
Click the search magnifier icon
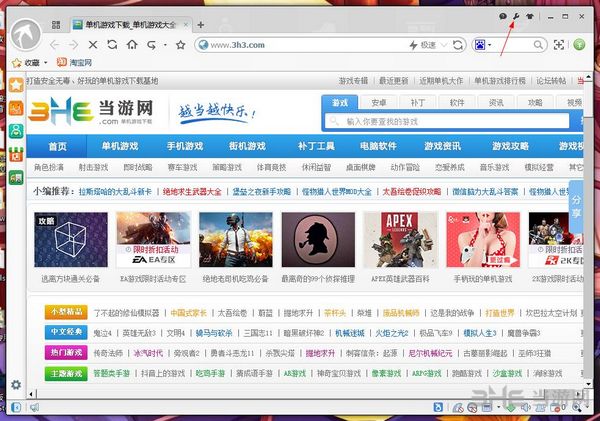pos(538,45)
